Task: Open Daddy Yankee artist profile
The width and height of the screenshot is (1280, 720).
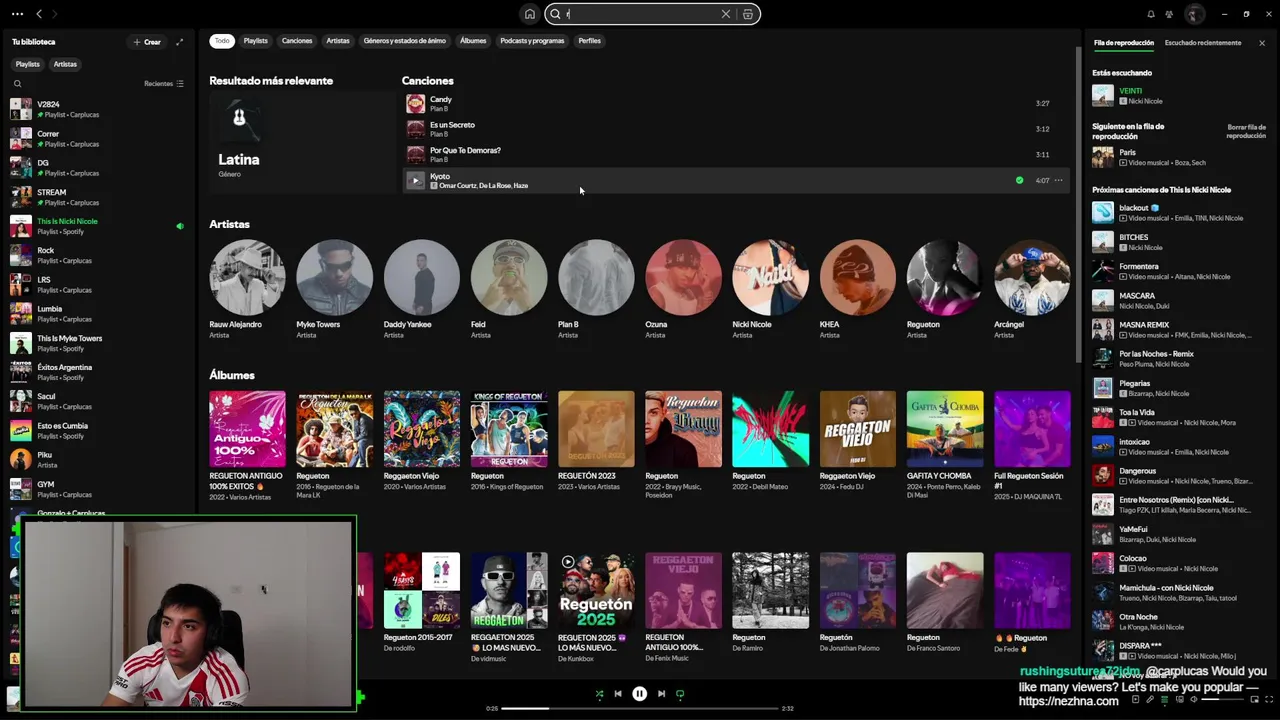Action: (421, 290)
